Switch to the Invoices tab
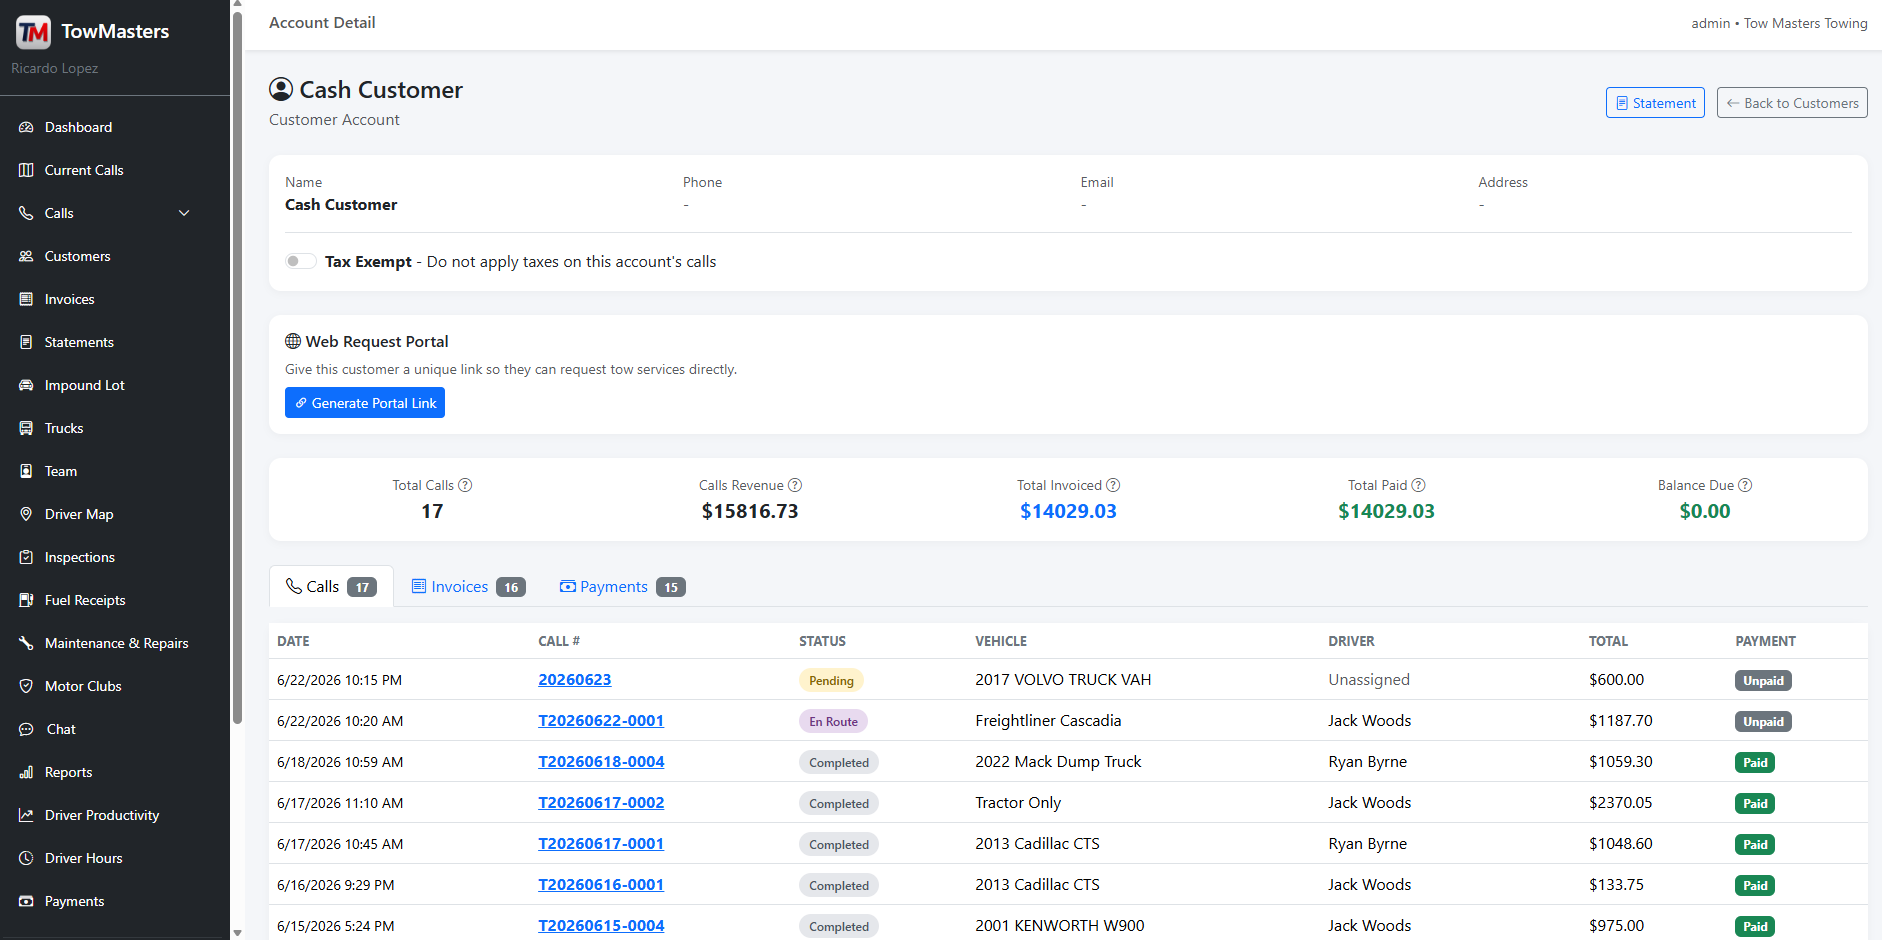The image size is (1882, 940). tap(468, 587)
